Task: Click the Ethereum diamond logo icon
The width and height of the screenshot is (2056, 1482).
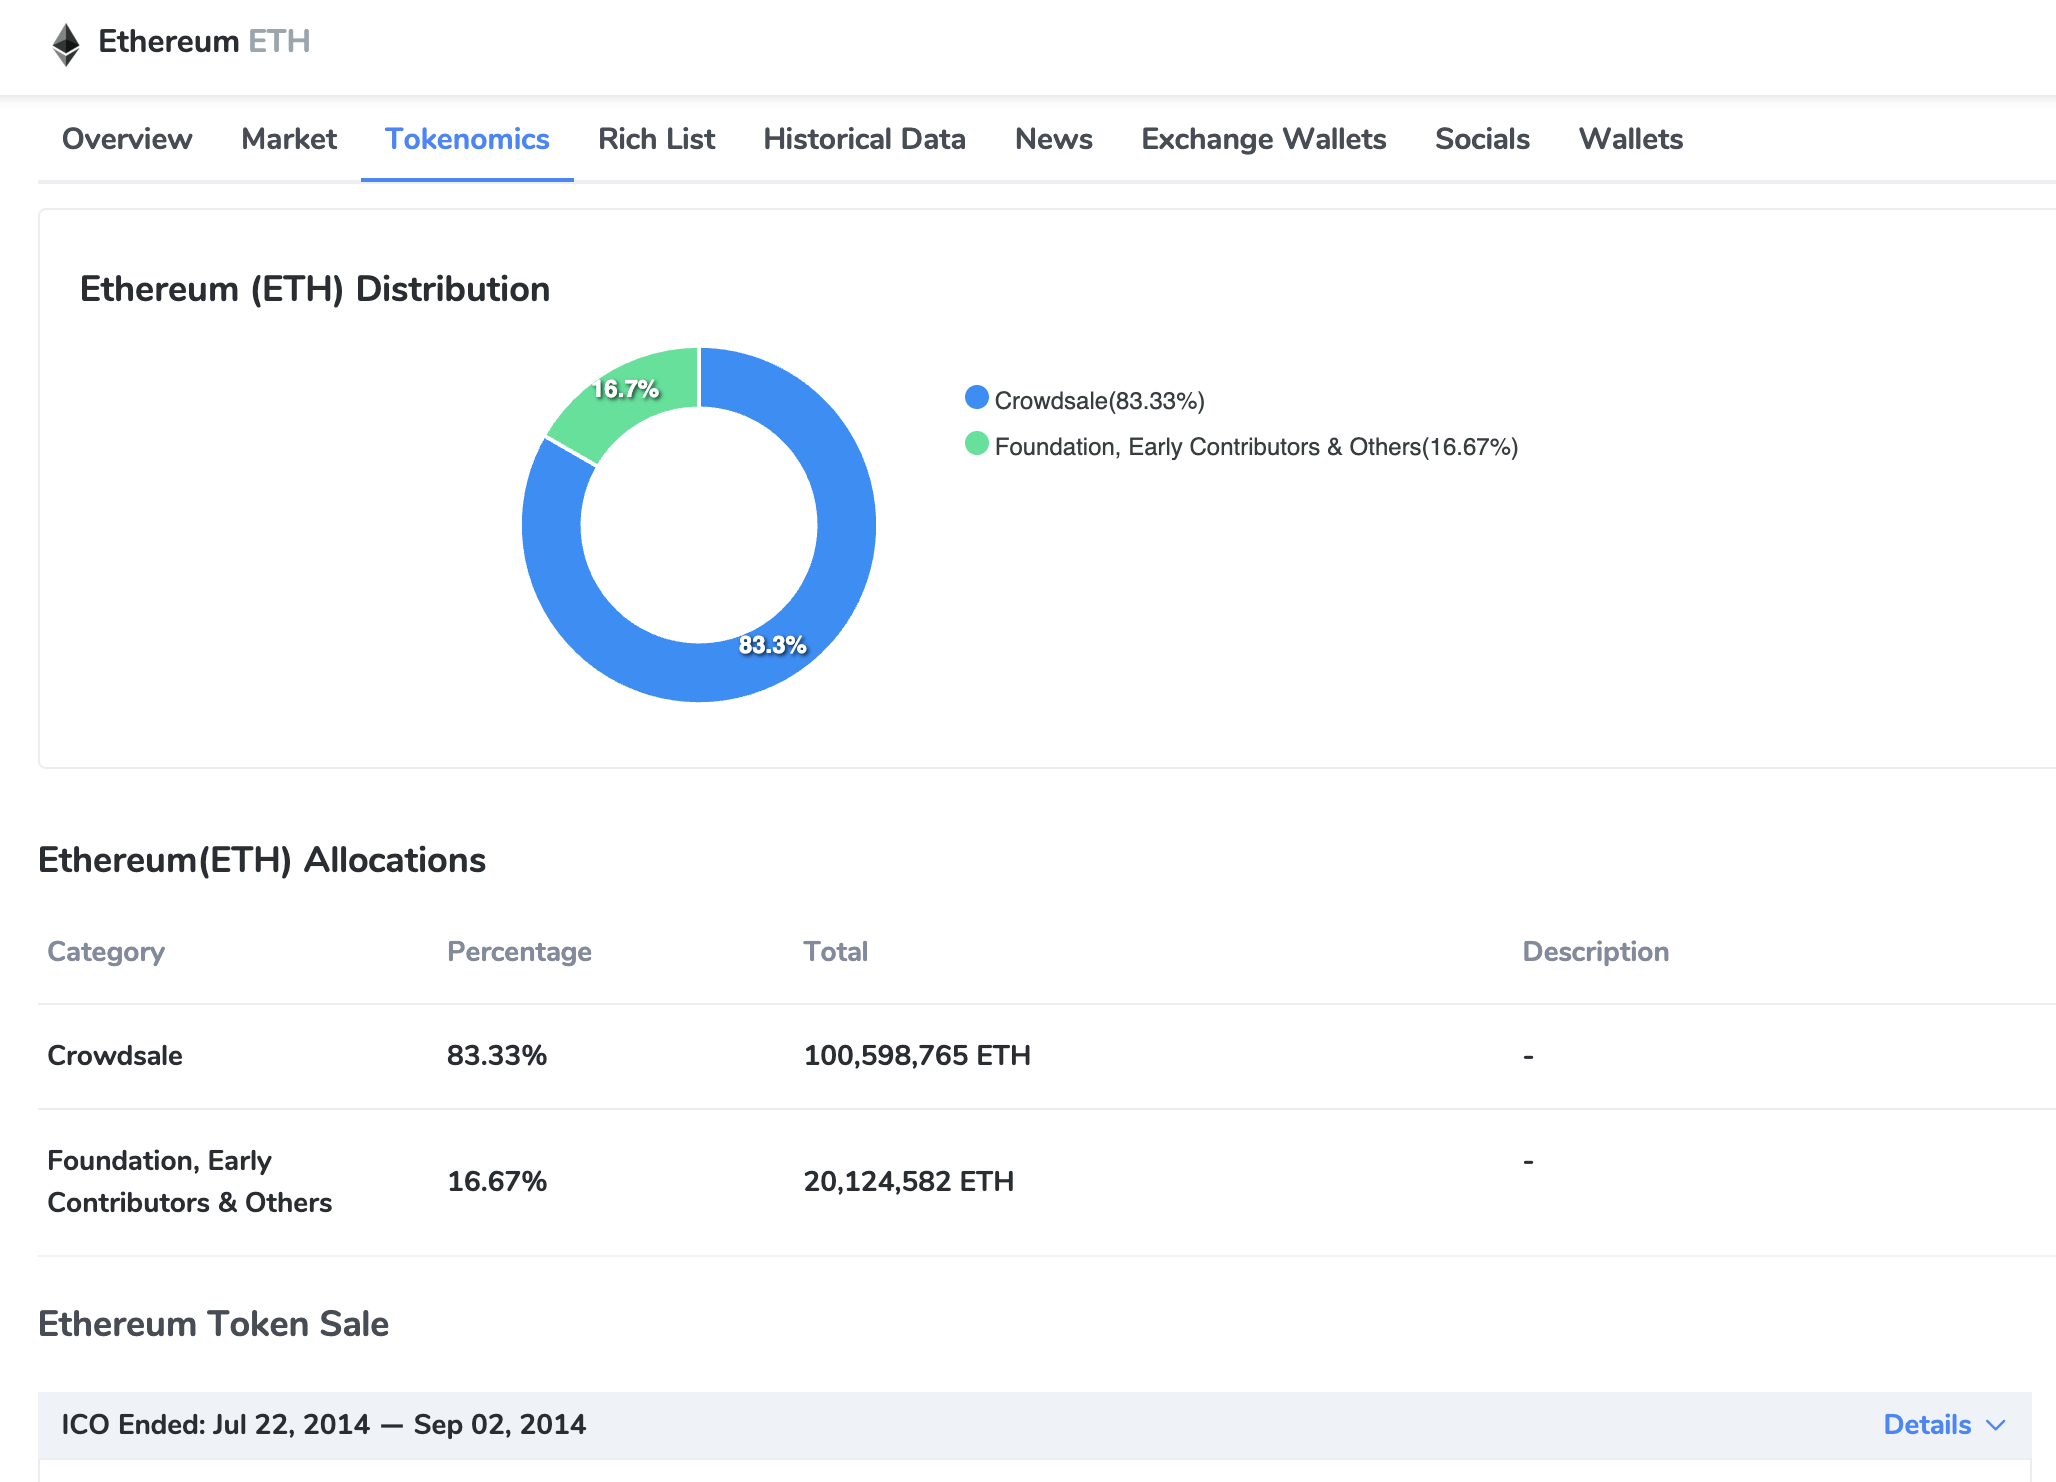Action: pyautogui.click(x=66, y=44)
